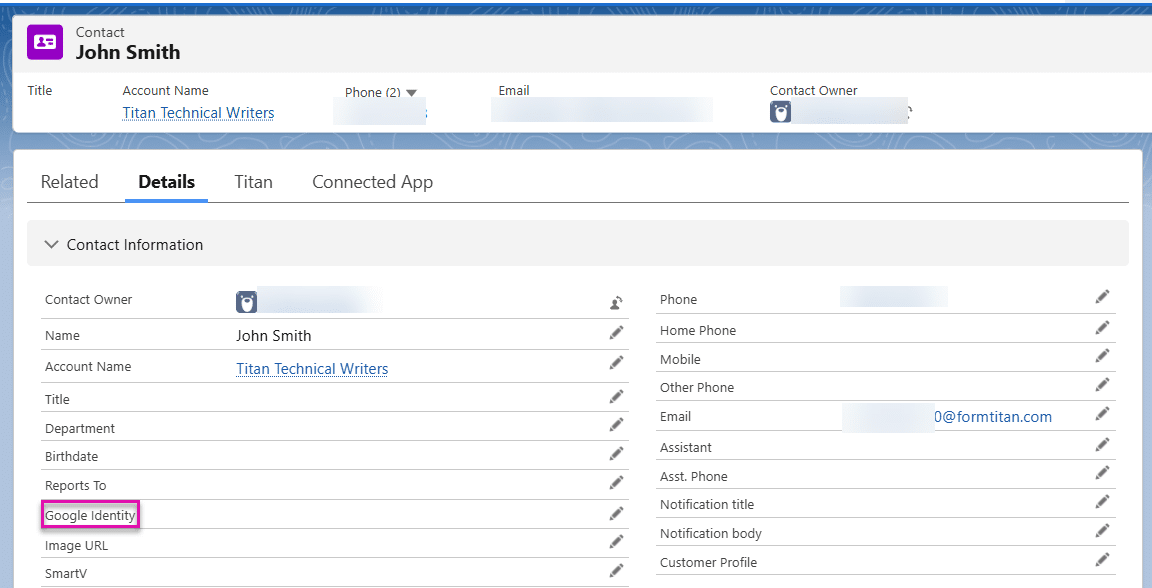Click owner avatar icon in header
The image size is (1152, 588).
pyautogui.click(x=780, y=112)
